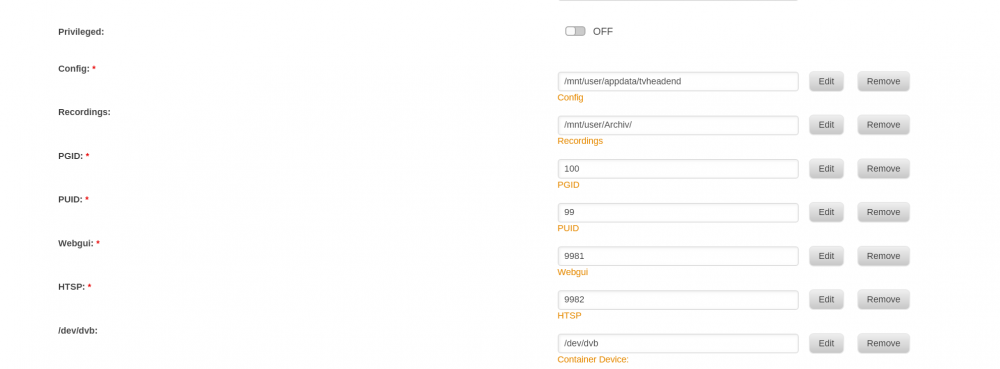The image size is (1000, 369).
Task: Remove the Recordings path entry
Action: tap(883, 125)
